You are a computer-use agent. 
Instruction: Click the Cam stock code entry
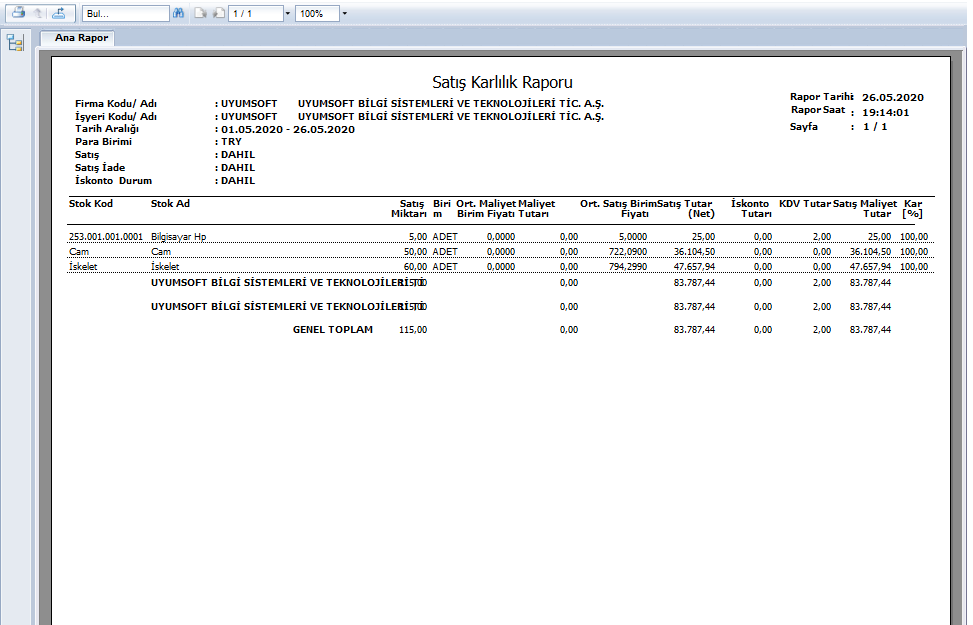point(78,252)
